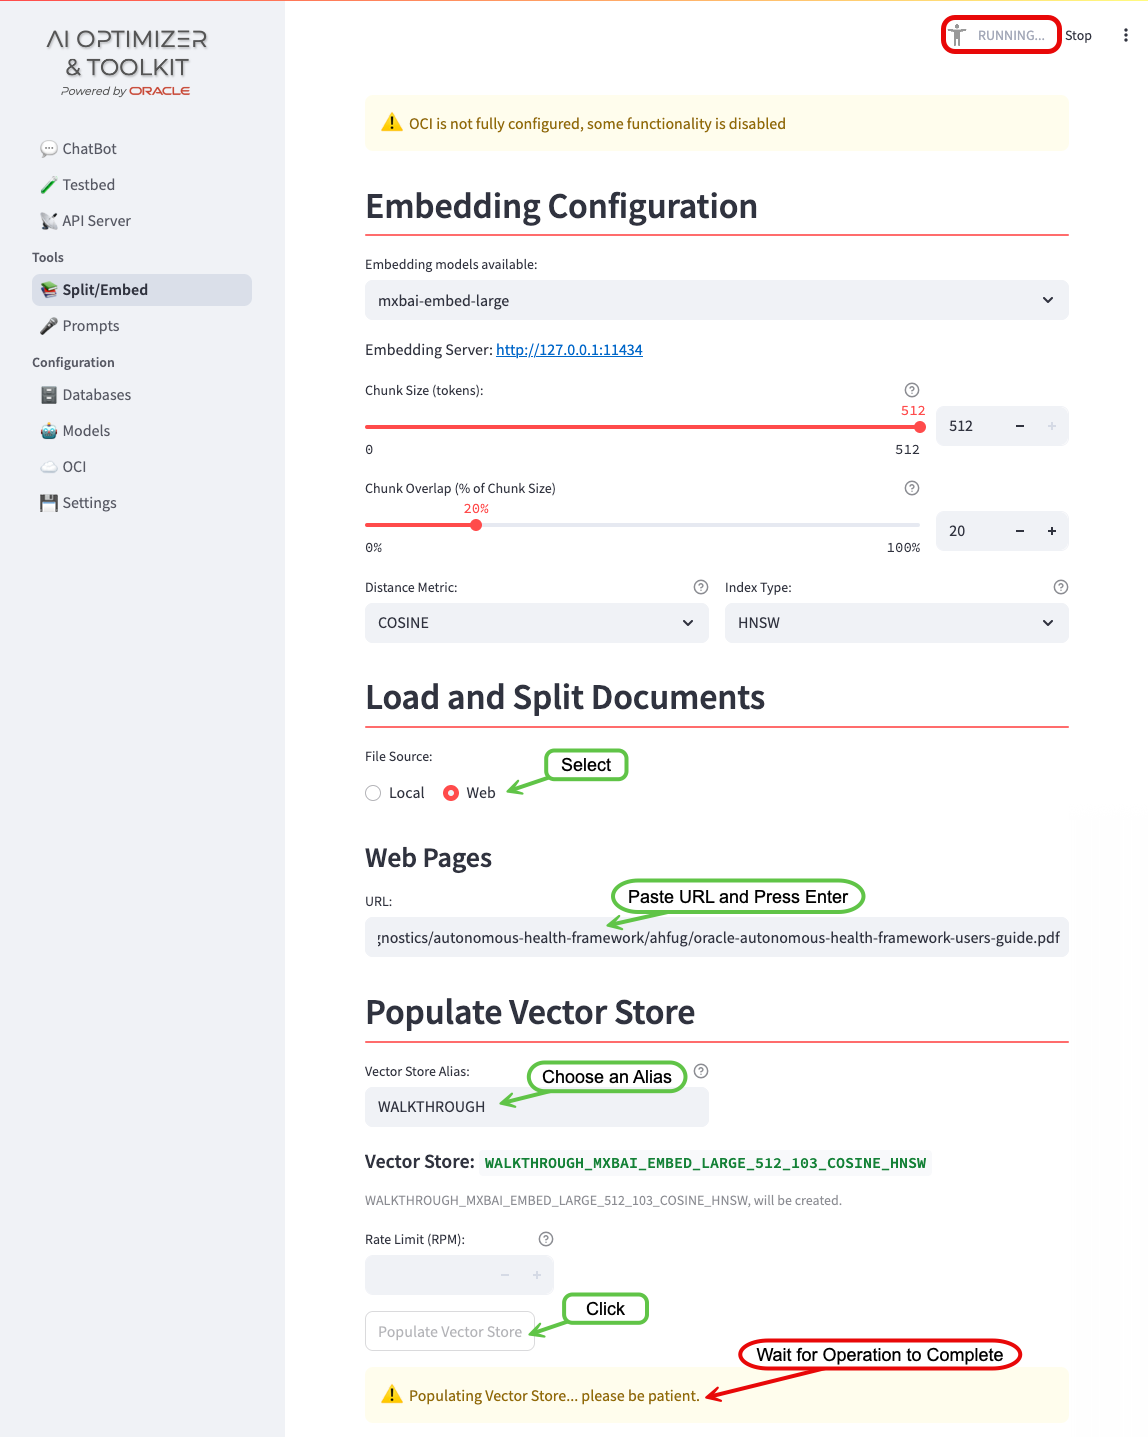The height and width of the screenshot is (1437, 1148).
Task: Navigate to the Prompts tool
Action: coord(142,326)
